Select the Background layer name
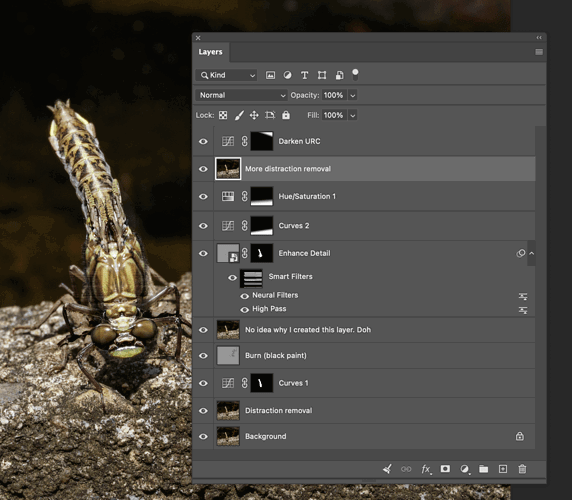The width and height of the screenshot is (572, 500). coord(266,437)
